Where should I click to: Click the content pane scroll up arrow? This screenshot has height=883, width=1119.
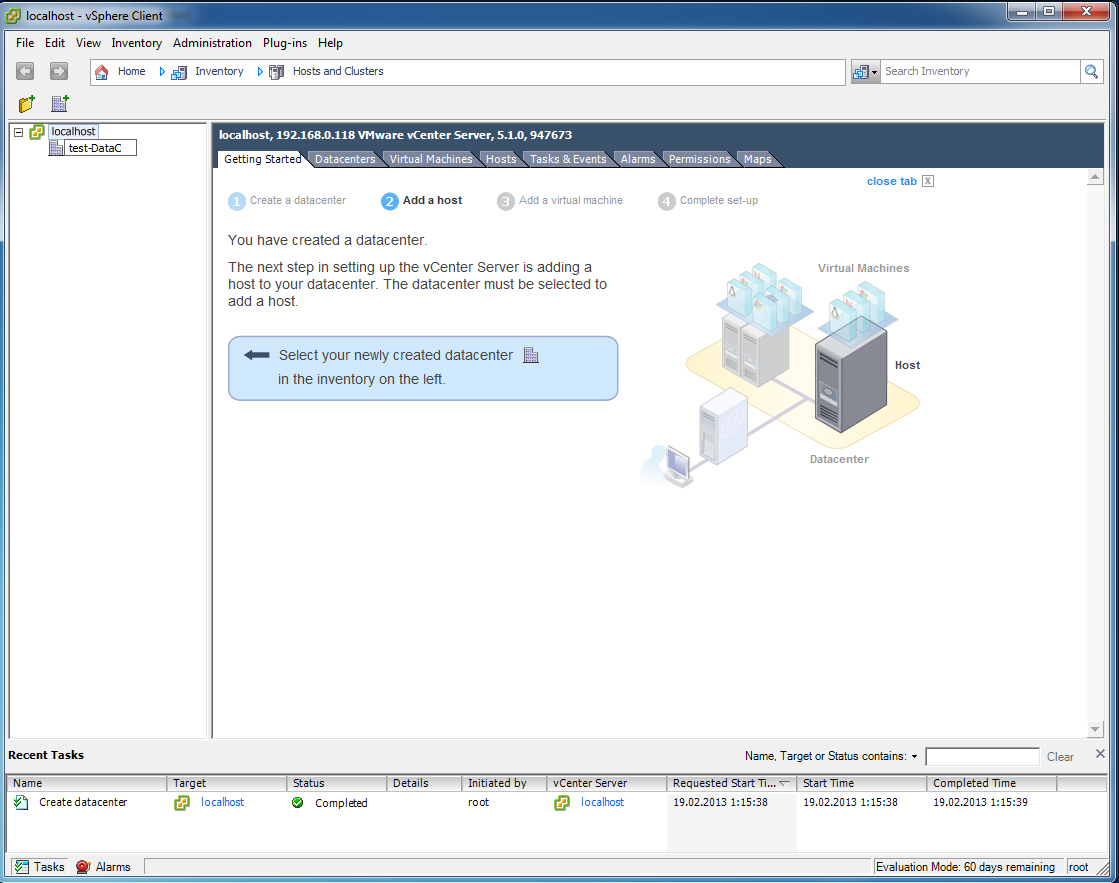(x=1095, y=177)
